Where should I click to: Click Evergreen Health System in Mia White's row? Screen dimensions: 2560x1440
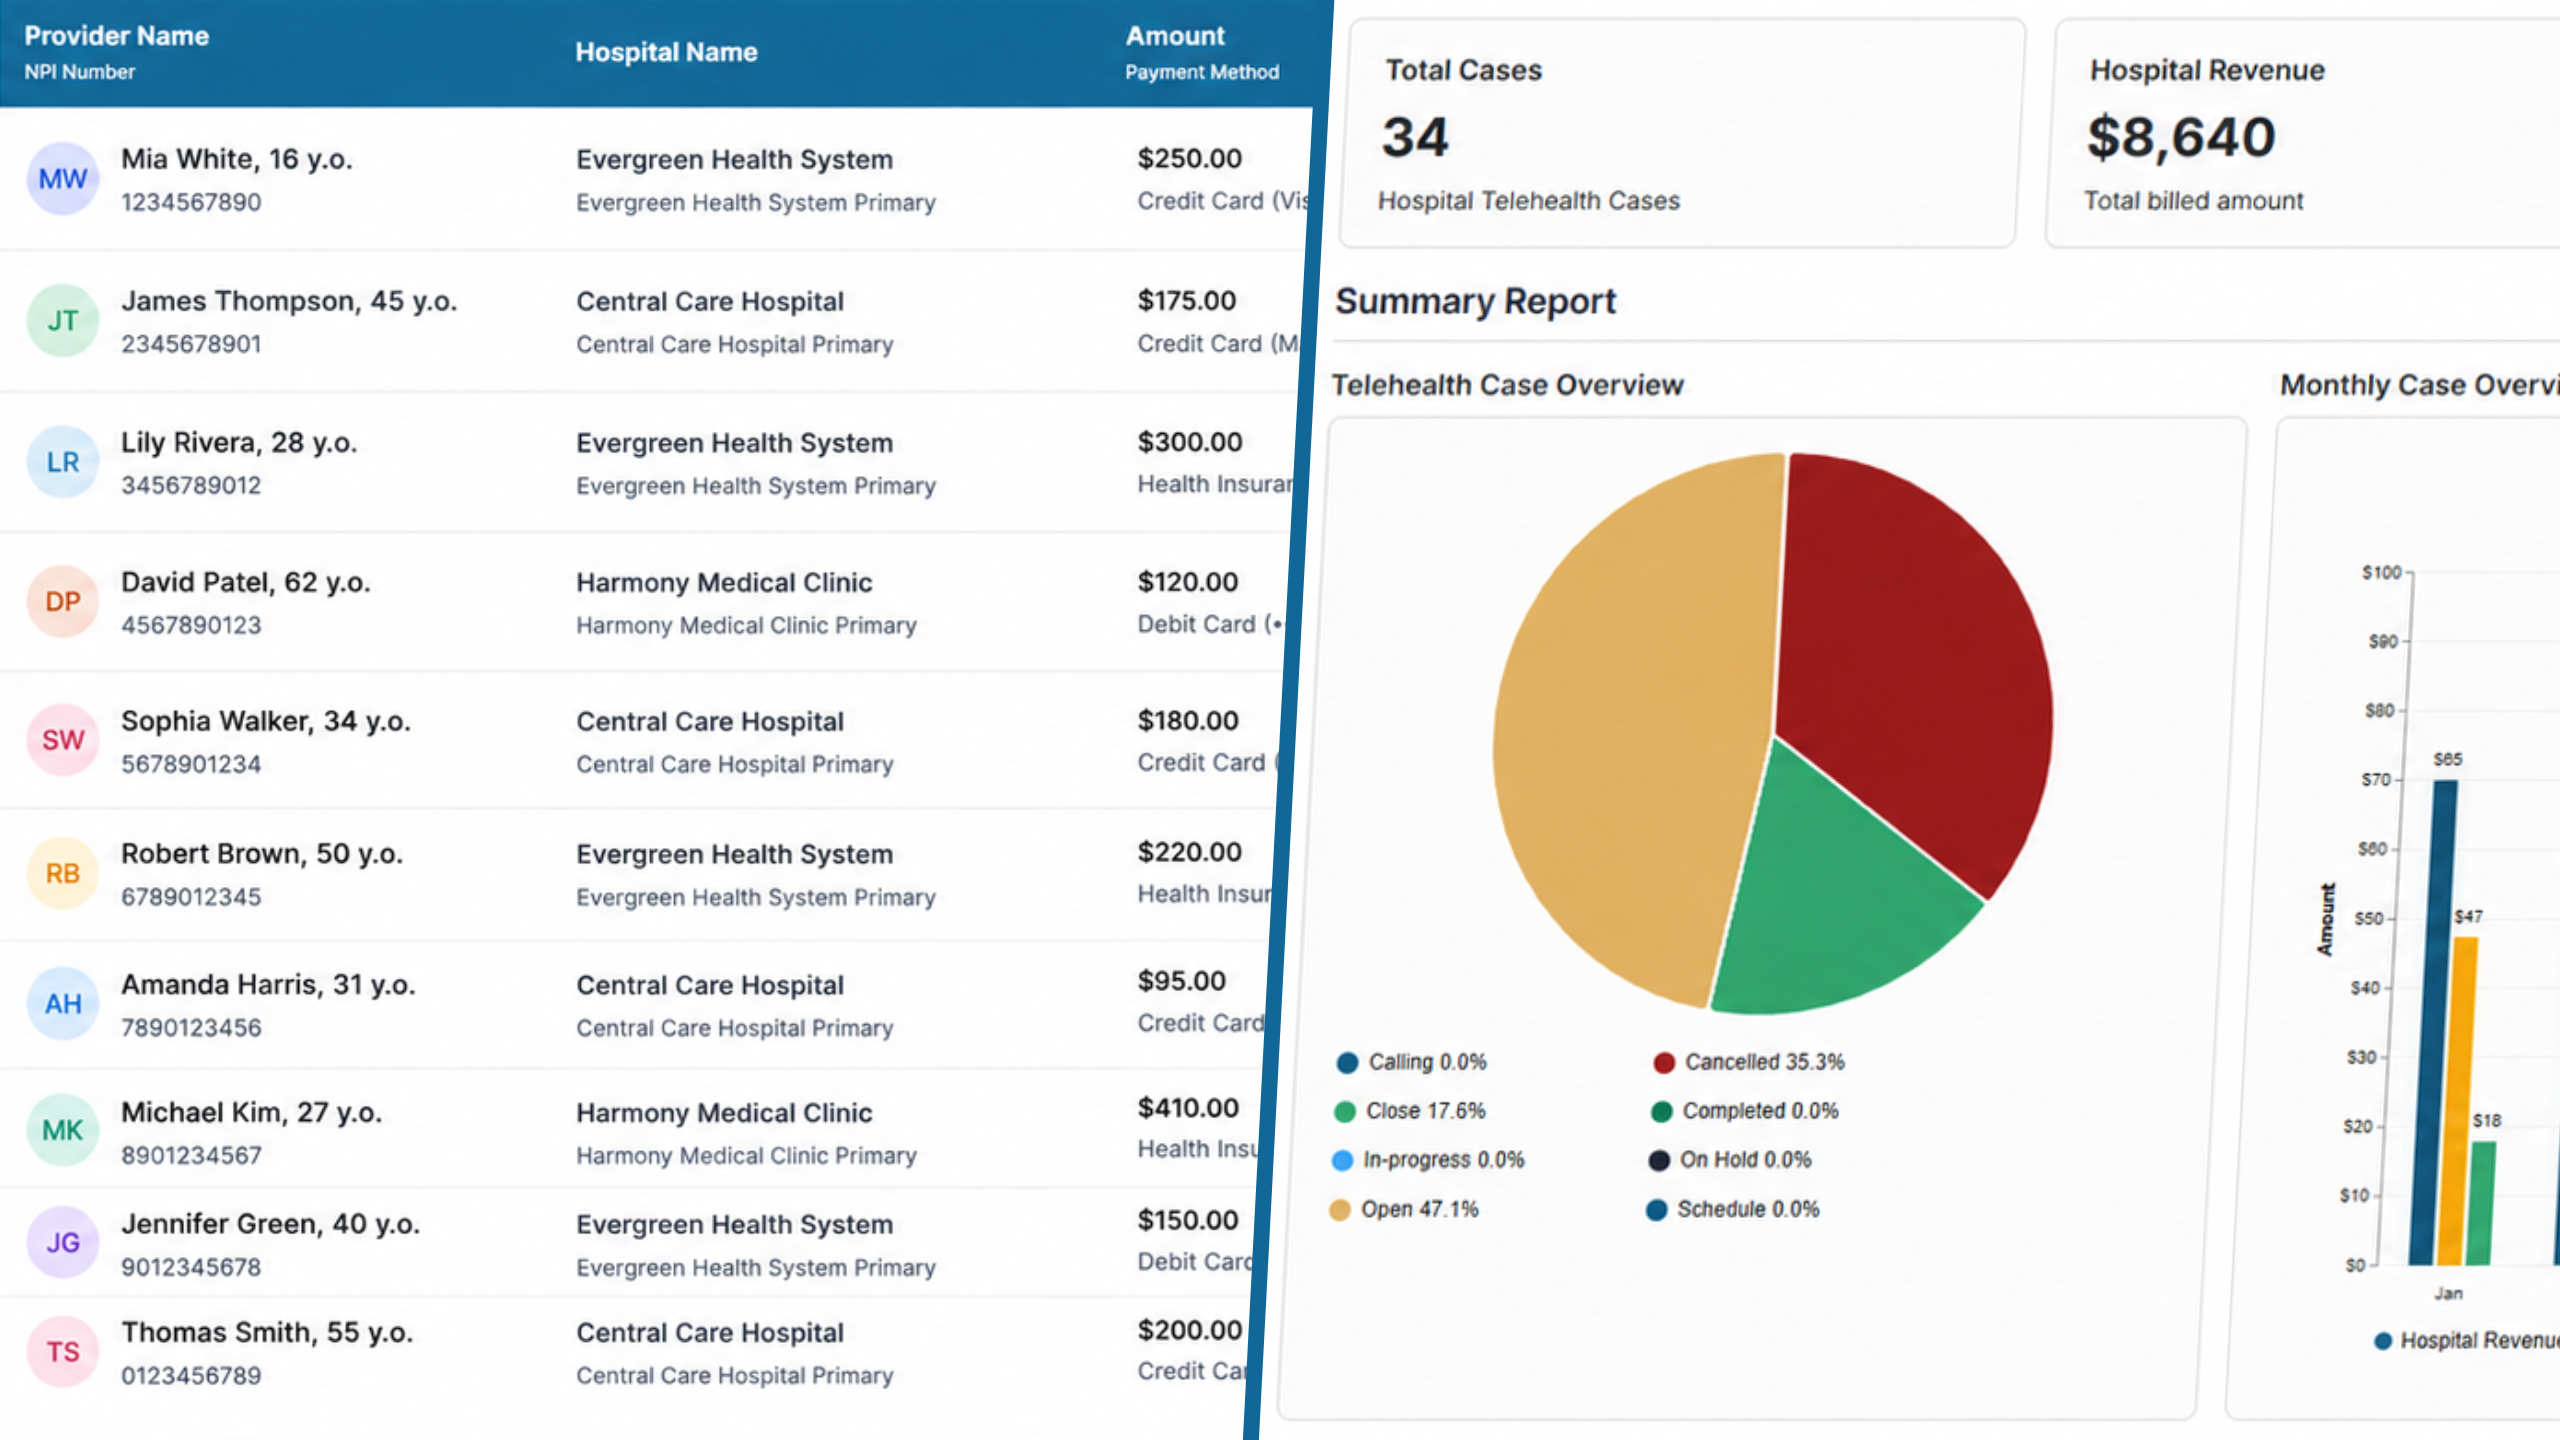point(734,159)
